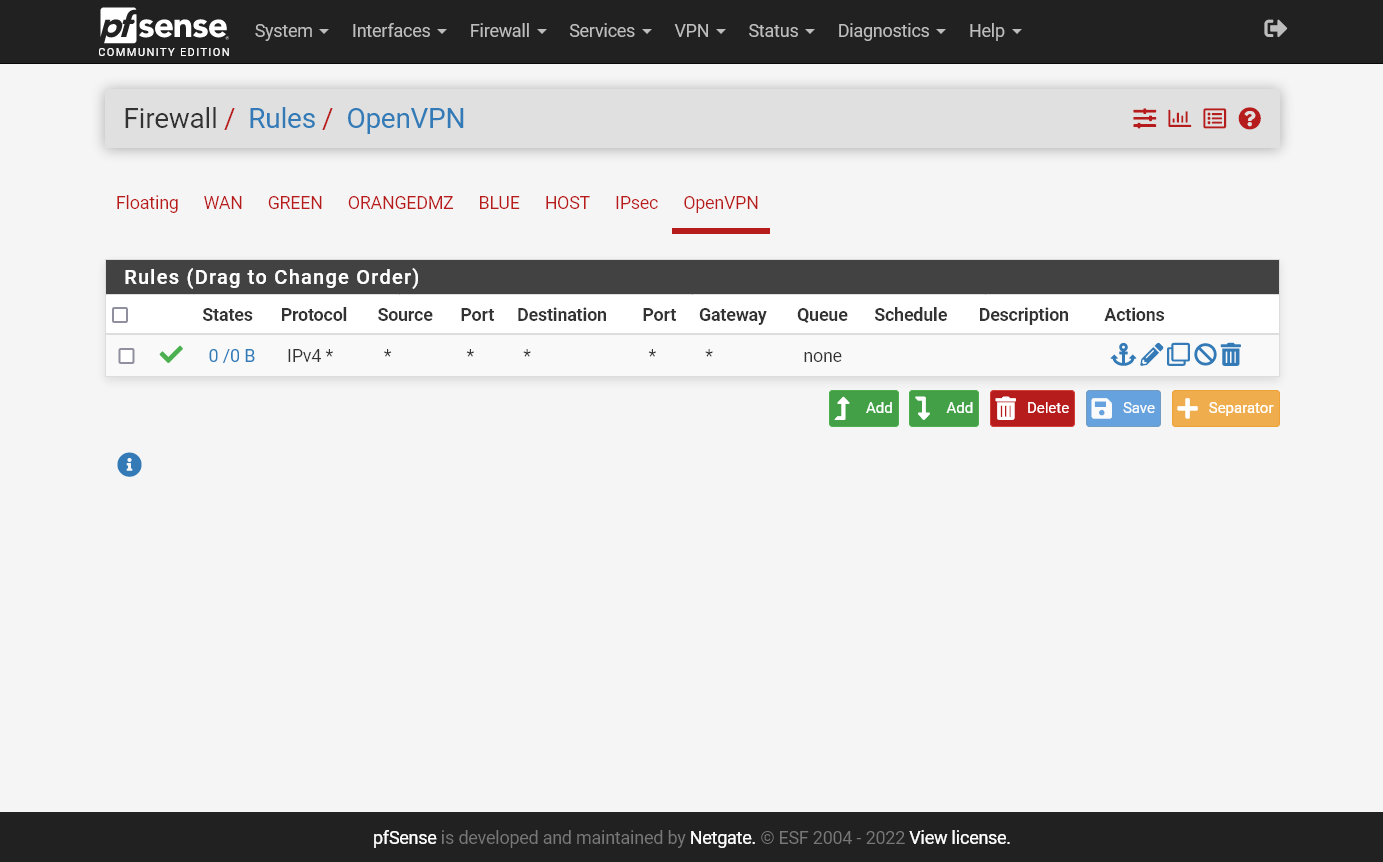Select the checkbox on the IPv4 rule row
The height and width of the screenshot is (862, 1383).
(126, 355)
